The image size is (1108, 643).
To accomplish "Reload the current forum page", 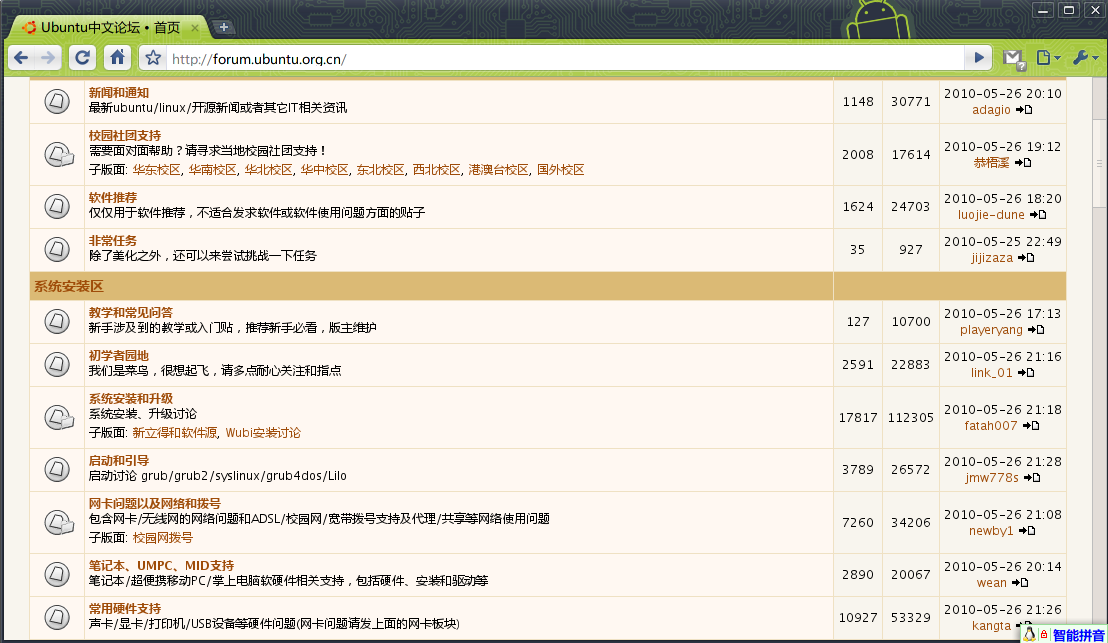I will tap(83, 58).
